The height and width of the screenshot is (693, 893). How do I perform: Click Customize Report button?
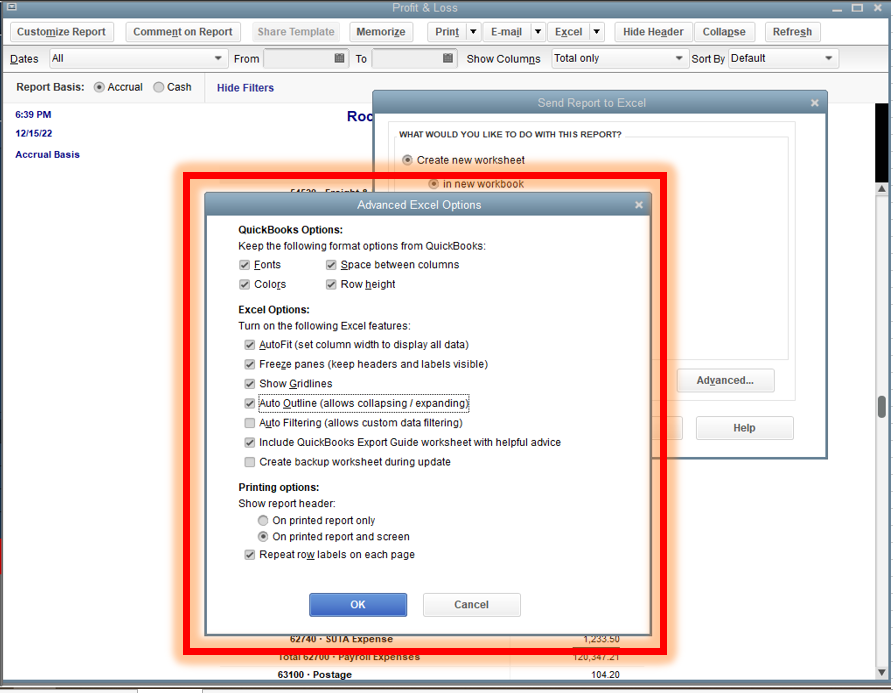coord(61,32)
